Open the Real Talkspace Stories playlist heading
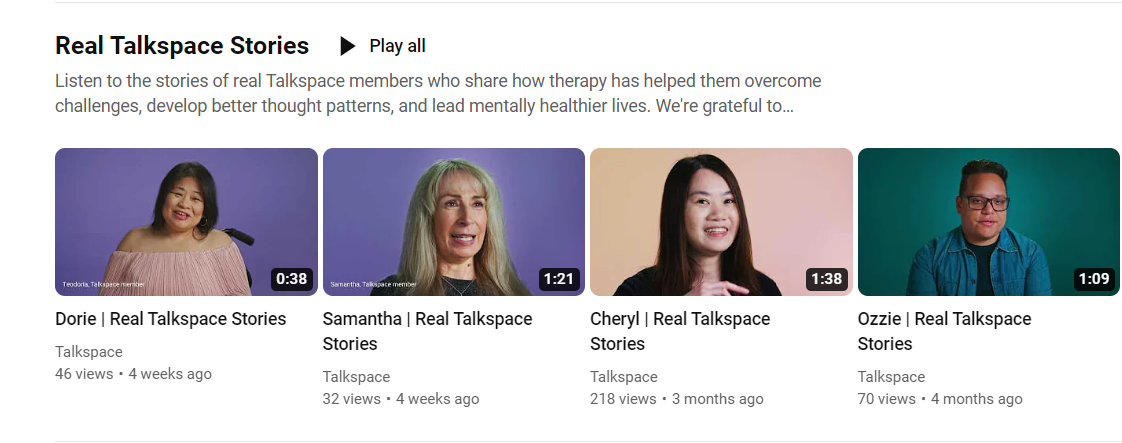The width and height of the screenshot is (1122, 443). click(182, 46)
